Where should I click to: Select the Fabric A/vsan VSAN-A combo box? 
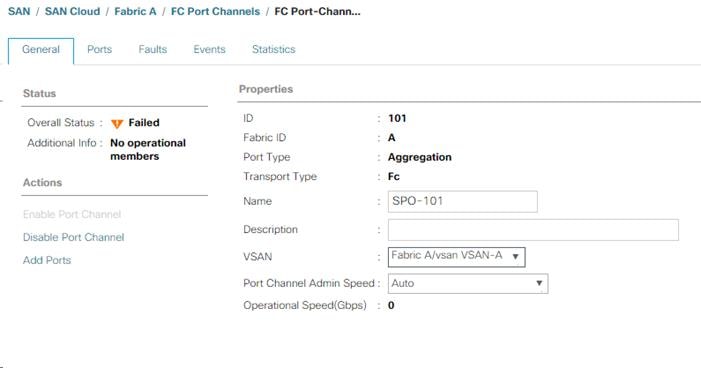pyautogui.click(x=456, y=257)
